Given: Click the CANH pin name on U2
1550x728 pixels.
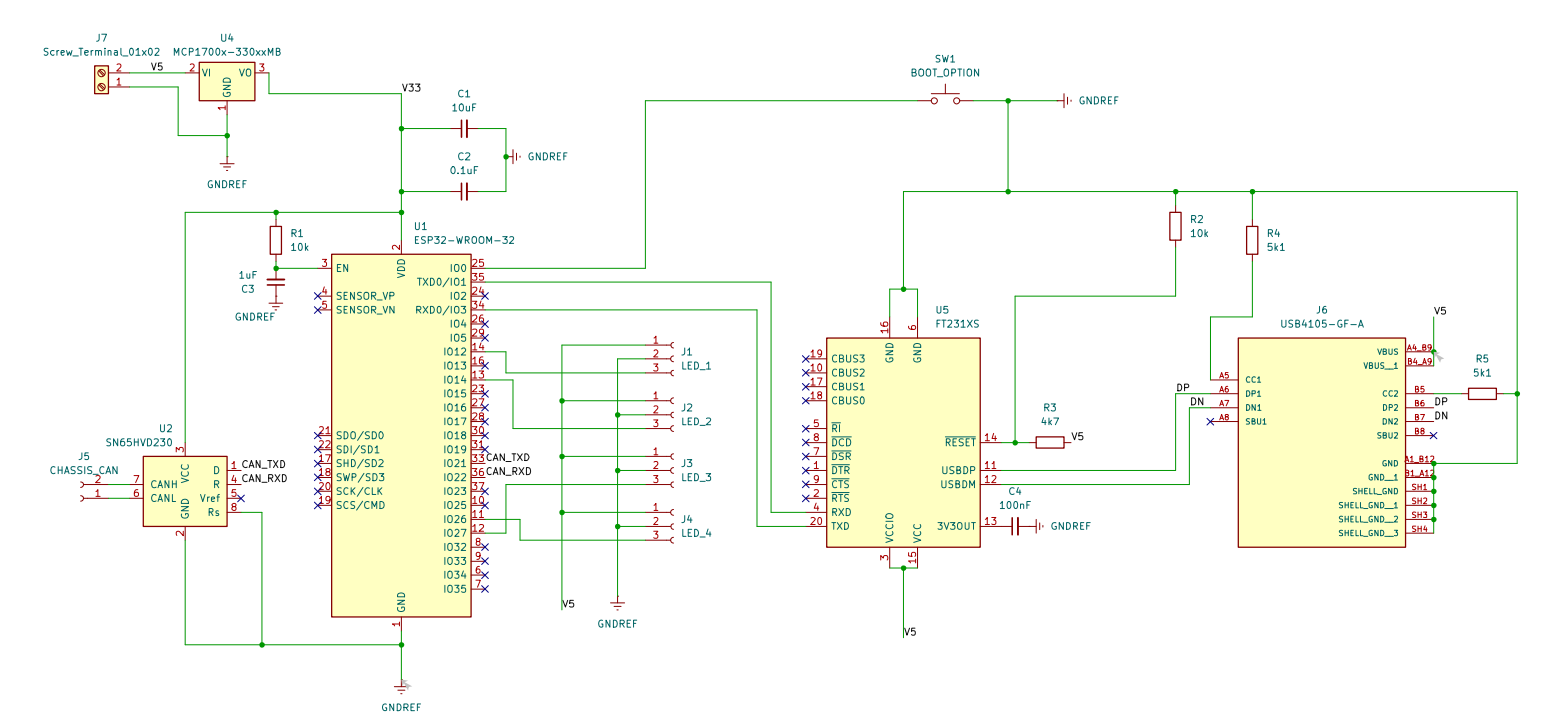Looking at the screenshot, I should pyautogui.click(x=164, y=484).
